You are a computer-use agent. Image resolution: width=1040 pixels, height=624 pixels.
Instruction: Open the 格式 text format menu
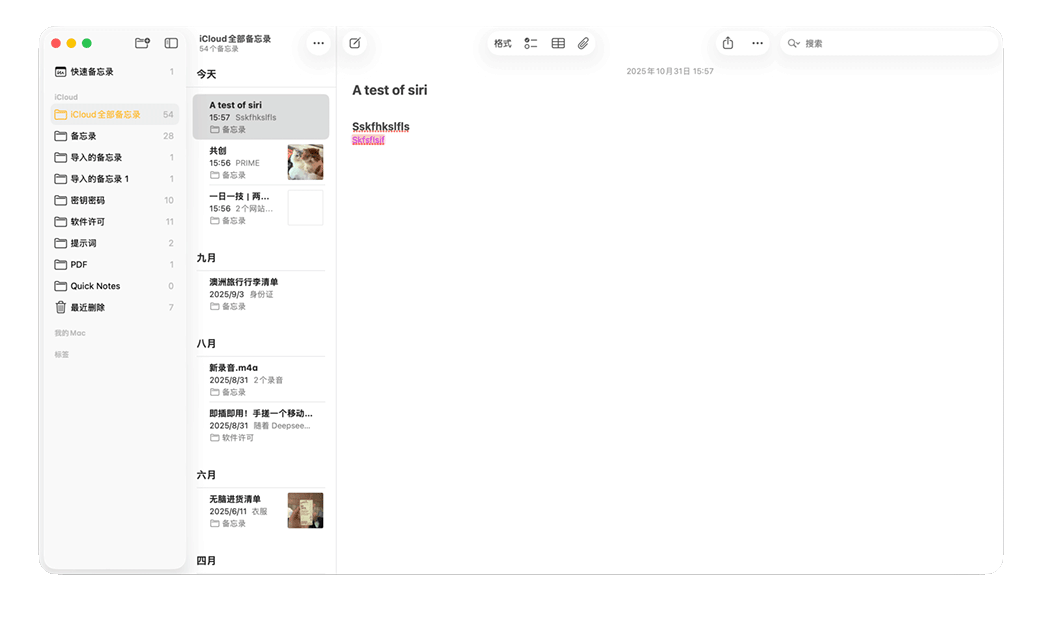502,43
